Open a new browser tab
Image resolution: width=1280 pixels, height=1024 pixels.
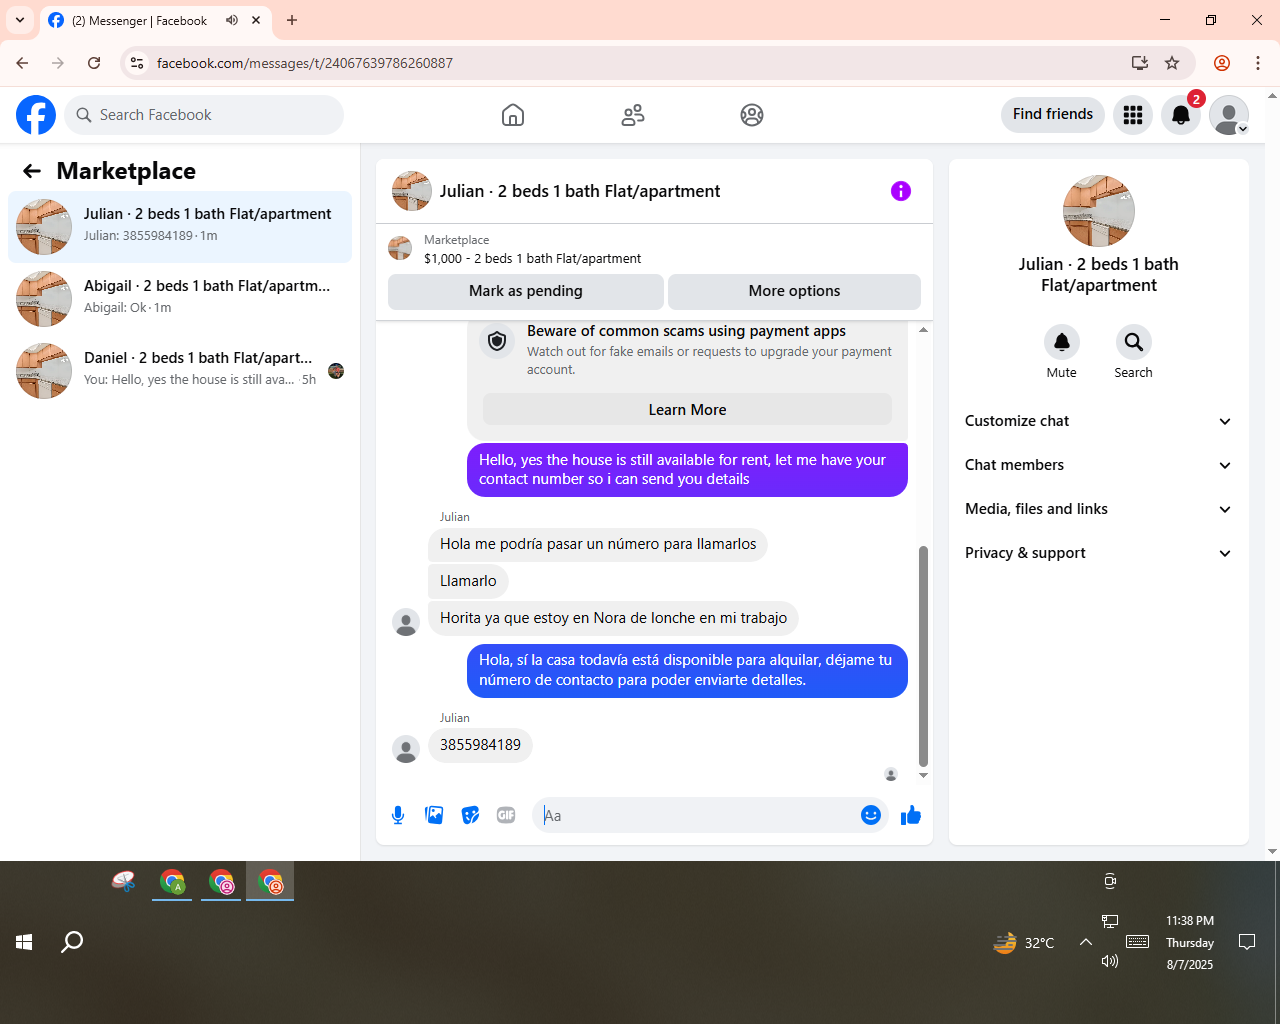pos(292,20)
